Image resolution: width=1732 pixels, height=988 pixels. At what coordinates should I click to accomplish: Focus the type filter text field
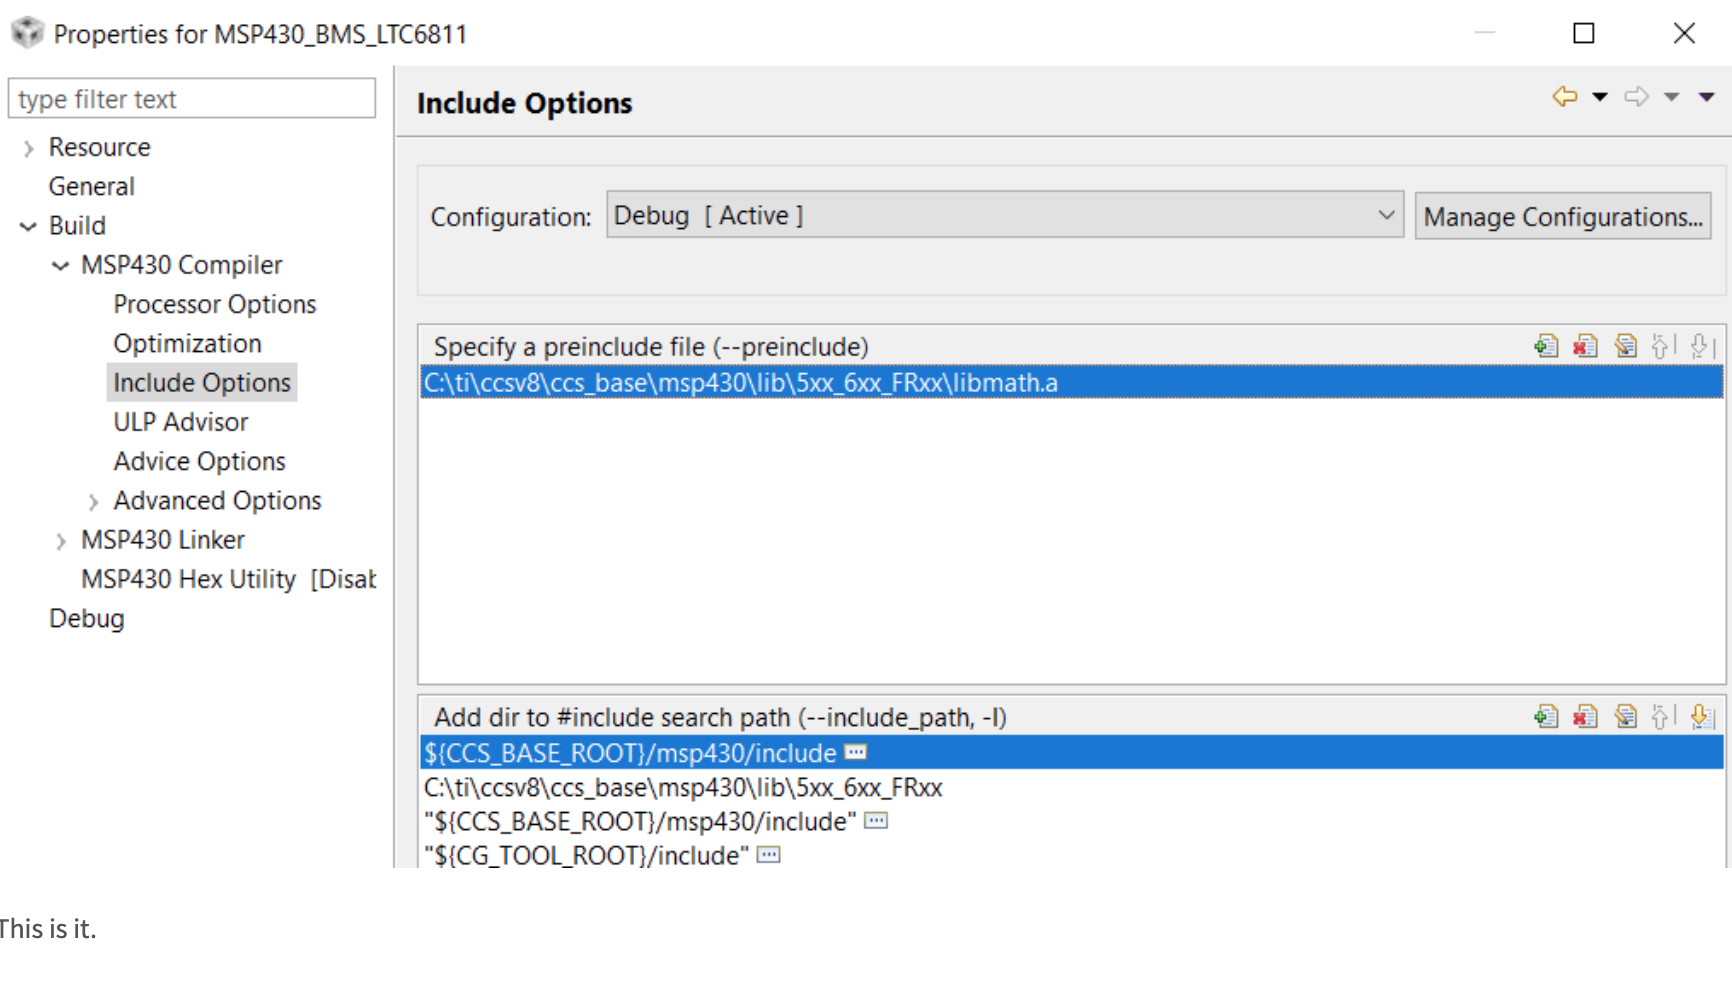[192, 99]
